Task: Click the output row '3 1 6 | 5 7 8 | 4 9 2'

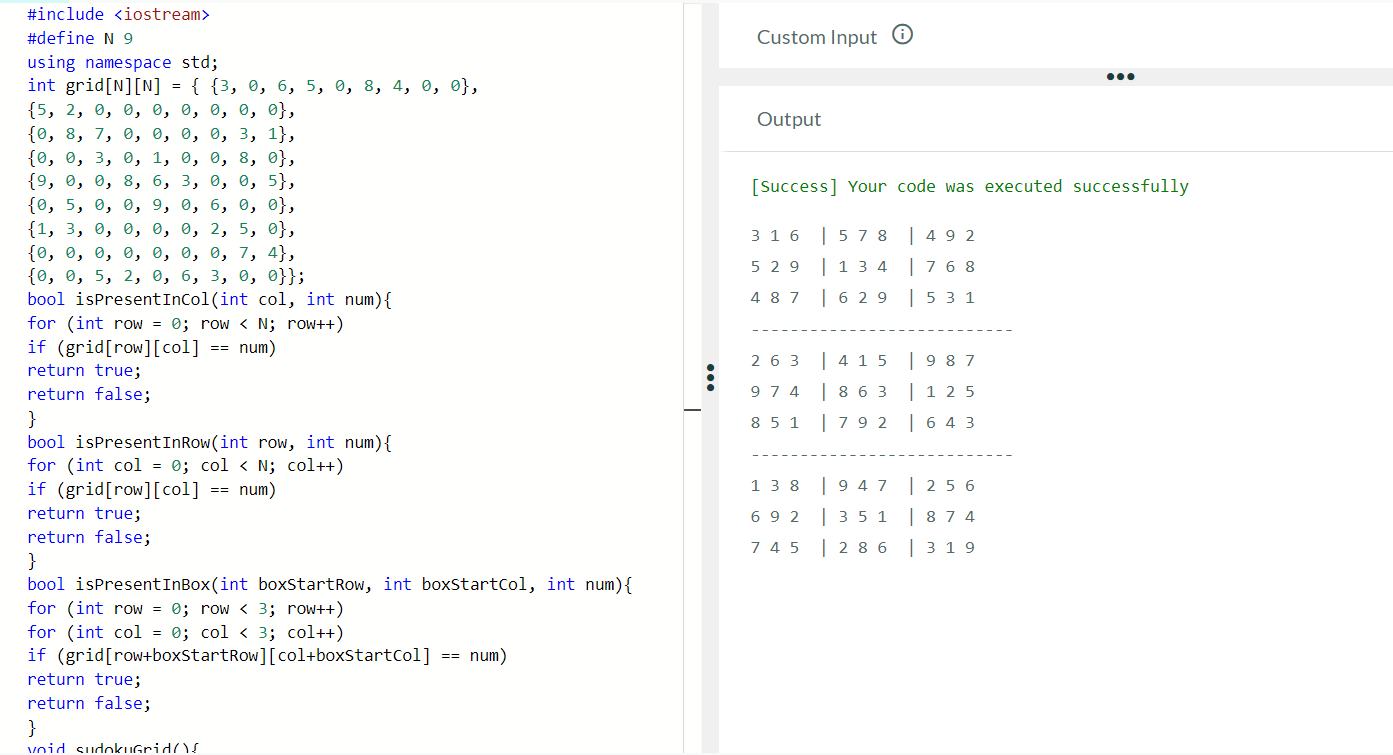Action: click(863, 236)
